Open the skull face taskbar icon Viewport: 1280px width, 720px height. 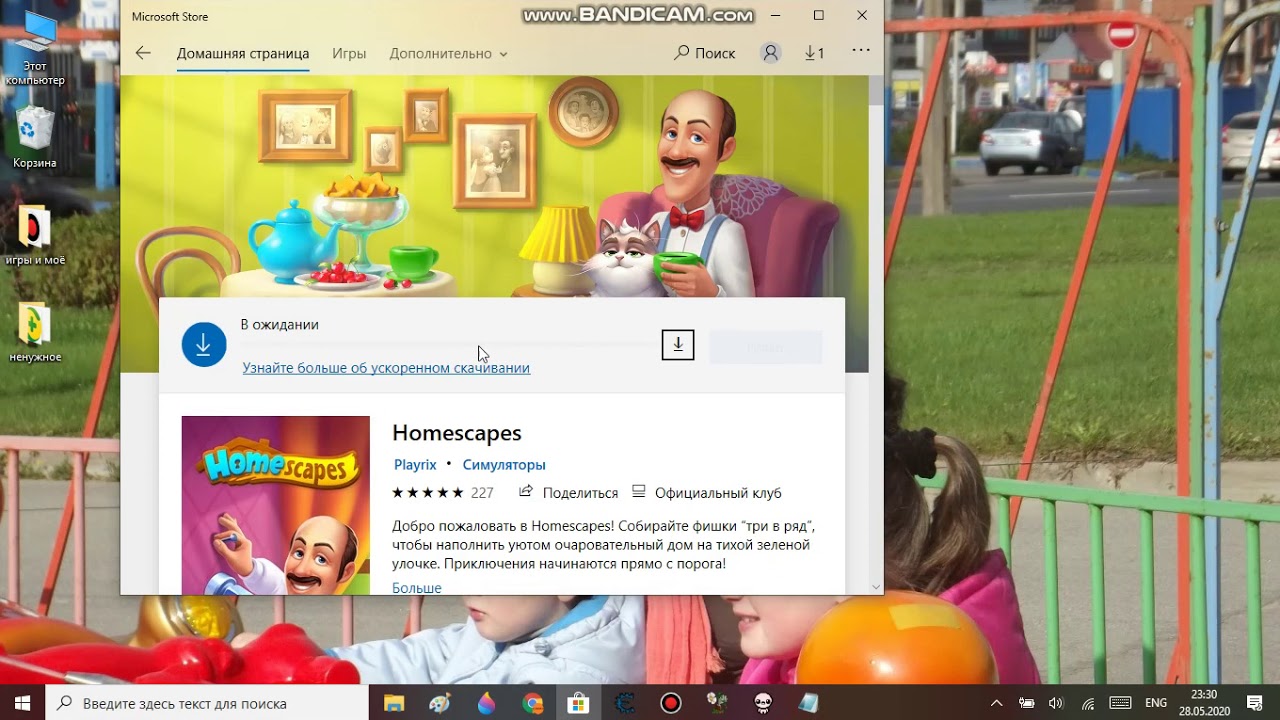pos(762,703)
